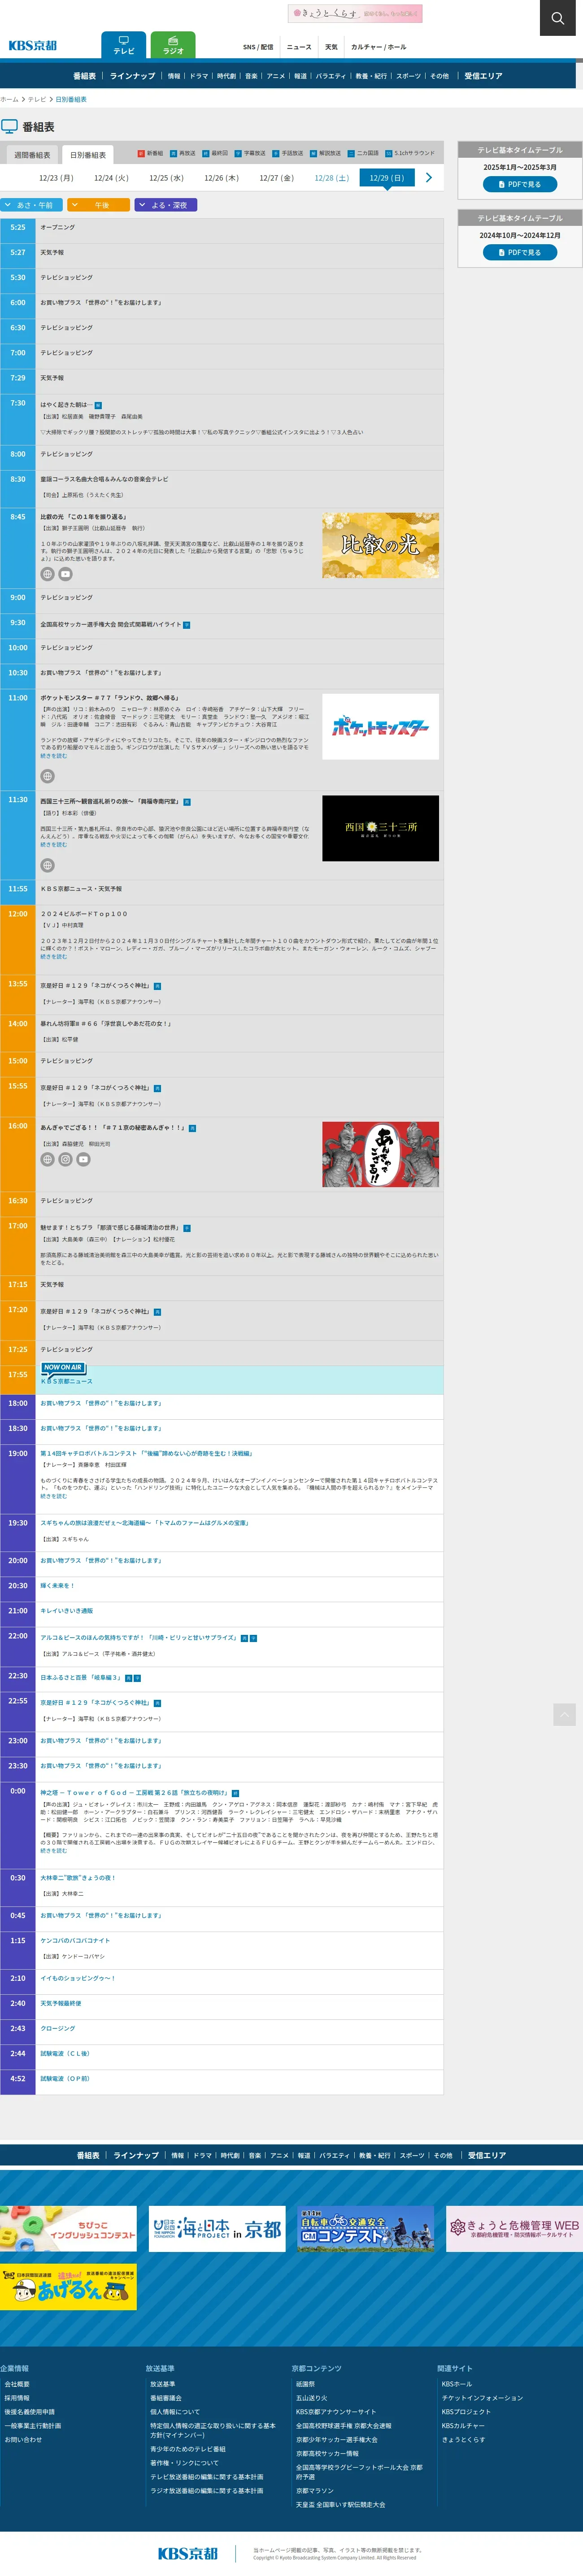The width and height of the screenshot is (583, 2576).
Task: Download the 2025年1月～3月 timetable PDF
Action: (520, 184)
